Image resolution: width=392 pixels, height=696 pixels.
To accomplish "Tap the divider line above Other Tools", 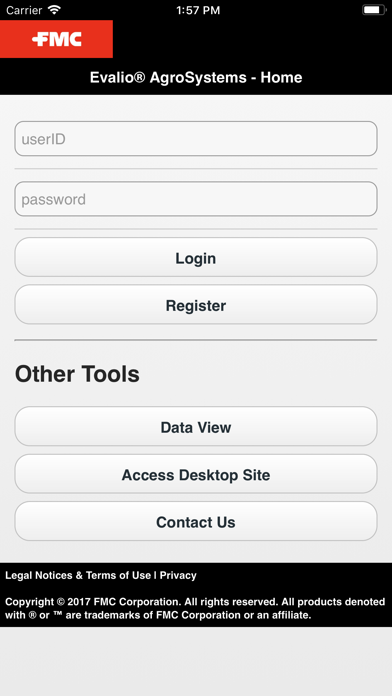I will 196,340.
